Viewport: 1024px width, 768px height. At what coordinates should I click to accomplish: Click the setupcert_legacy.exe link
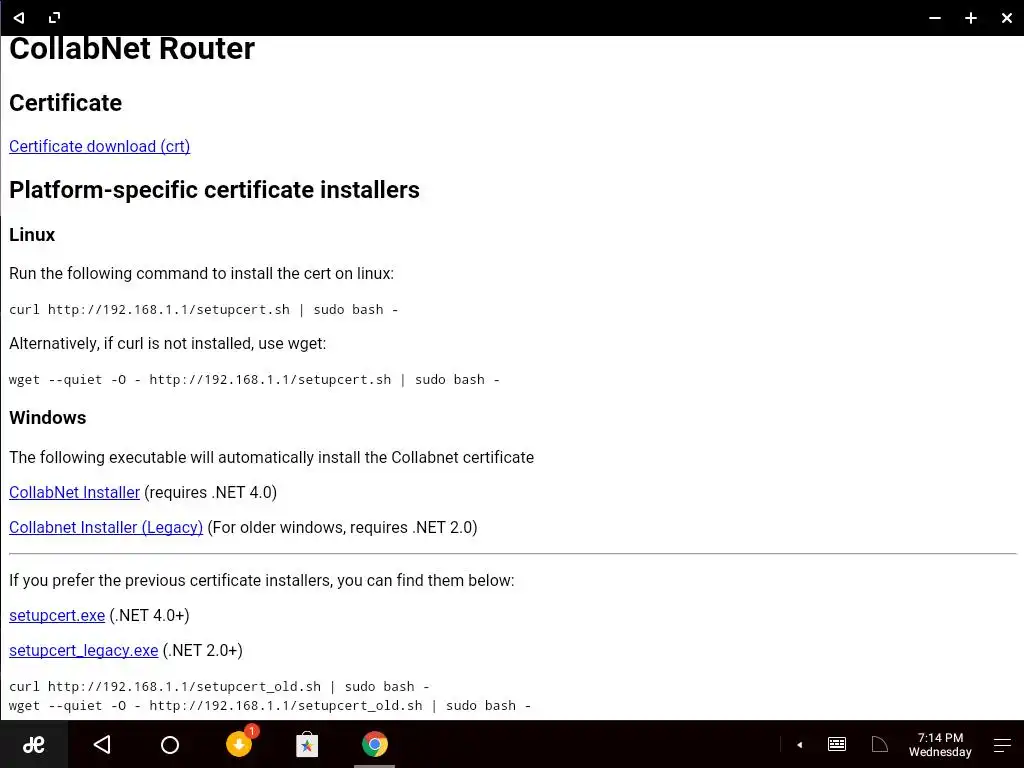pyautogui.click(x=84, y=650)
